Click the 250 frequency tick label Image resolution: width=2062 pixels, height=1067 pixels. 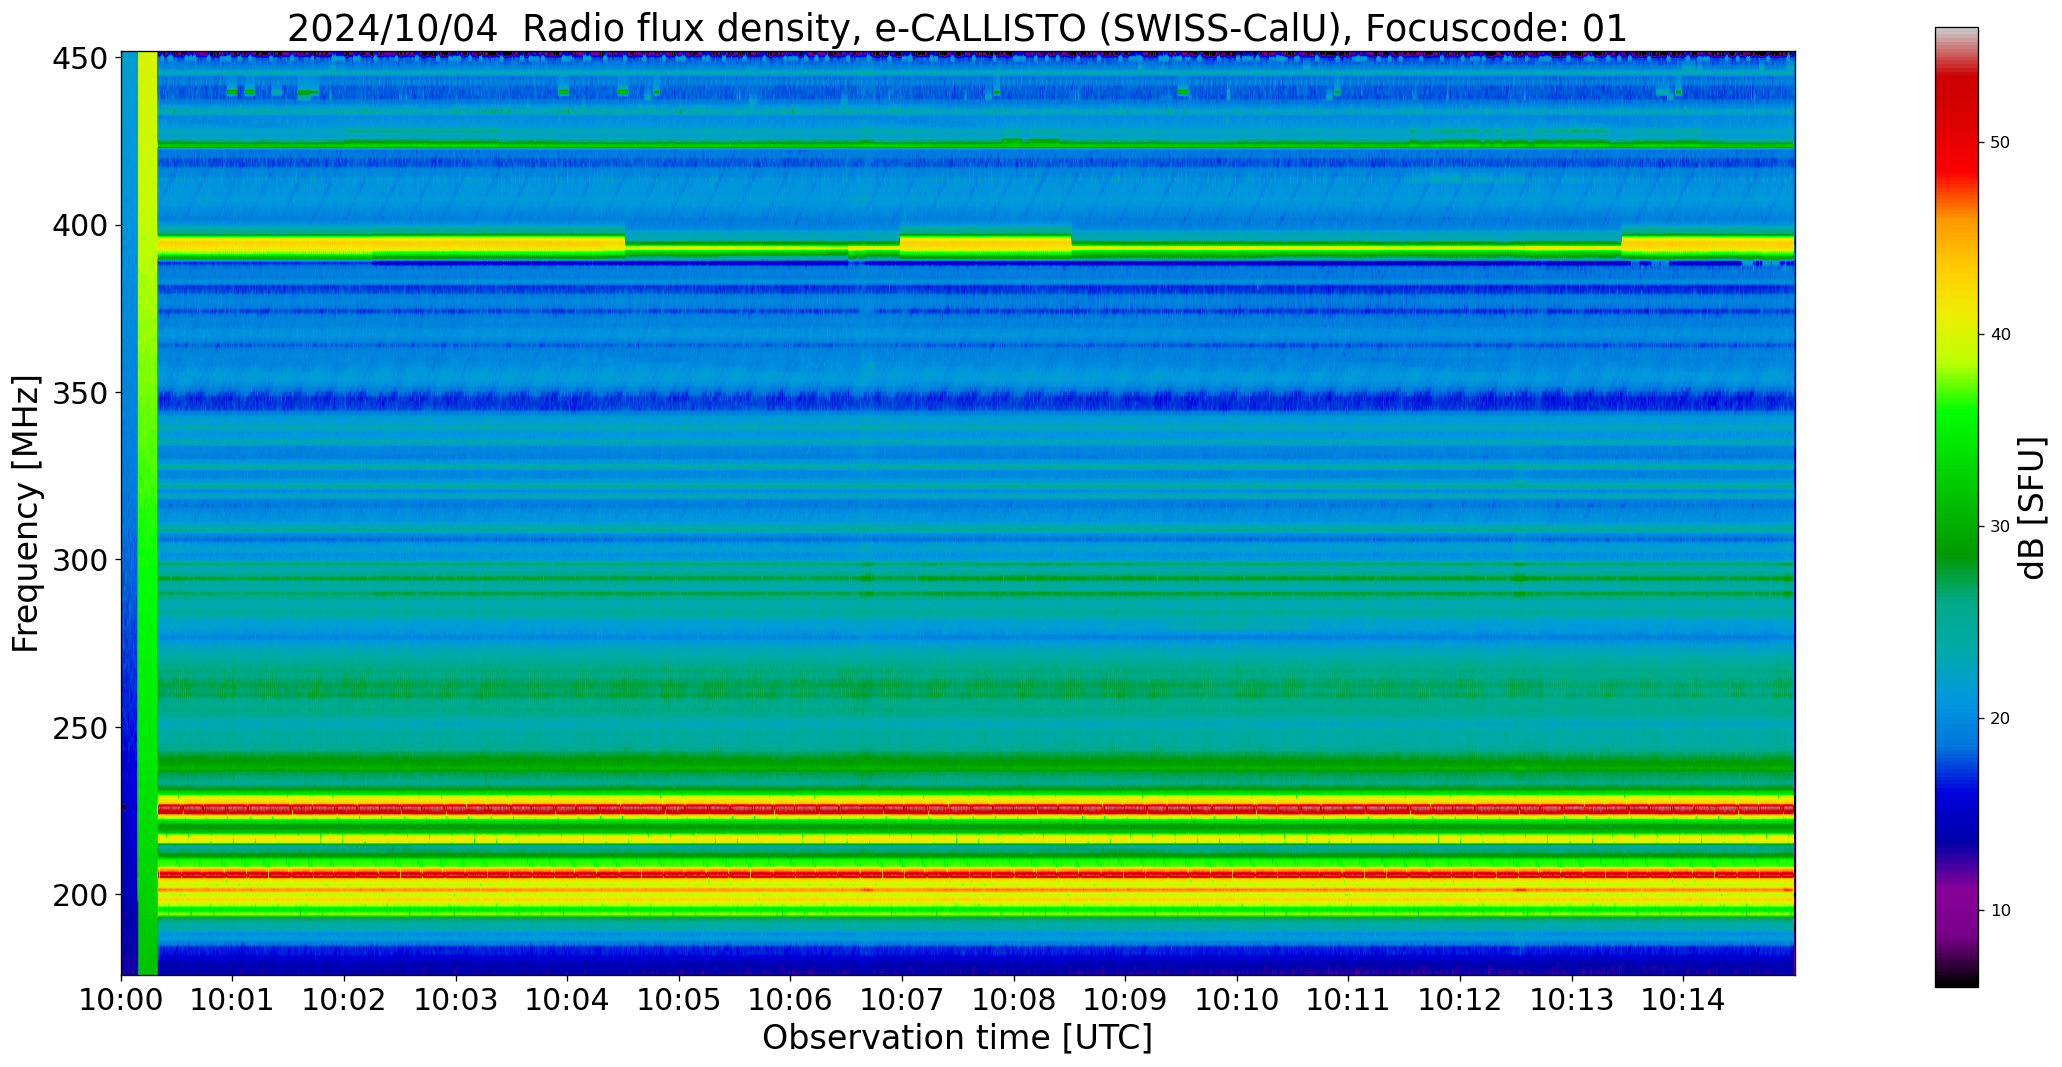[x=80, y=727]
